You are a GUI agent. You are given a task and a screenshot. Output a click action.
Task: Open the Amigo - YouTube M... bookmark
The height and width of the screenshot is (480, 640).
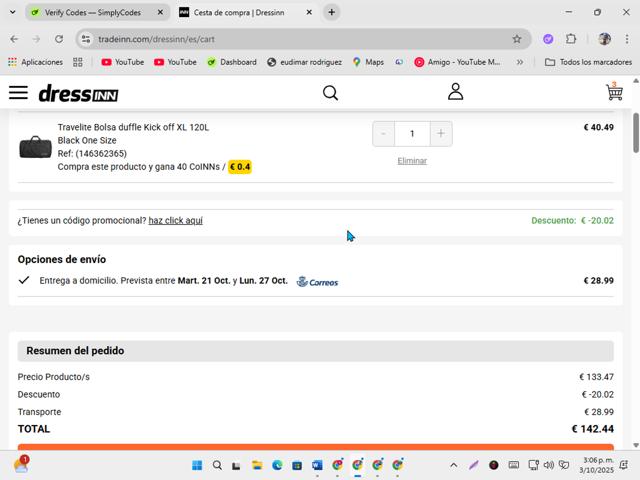pos(457,62)
